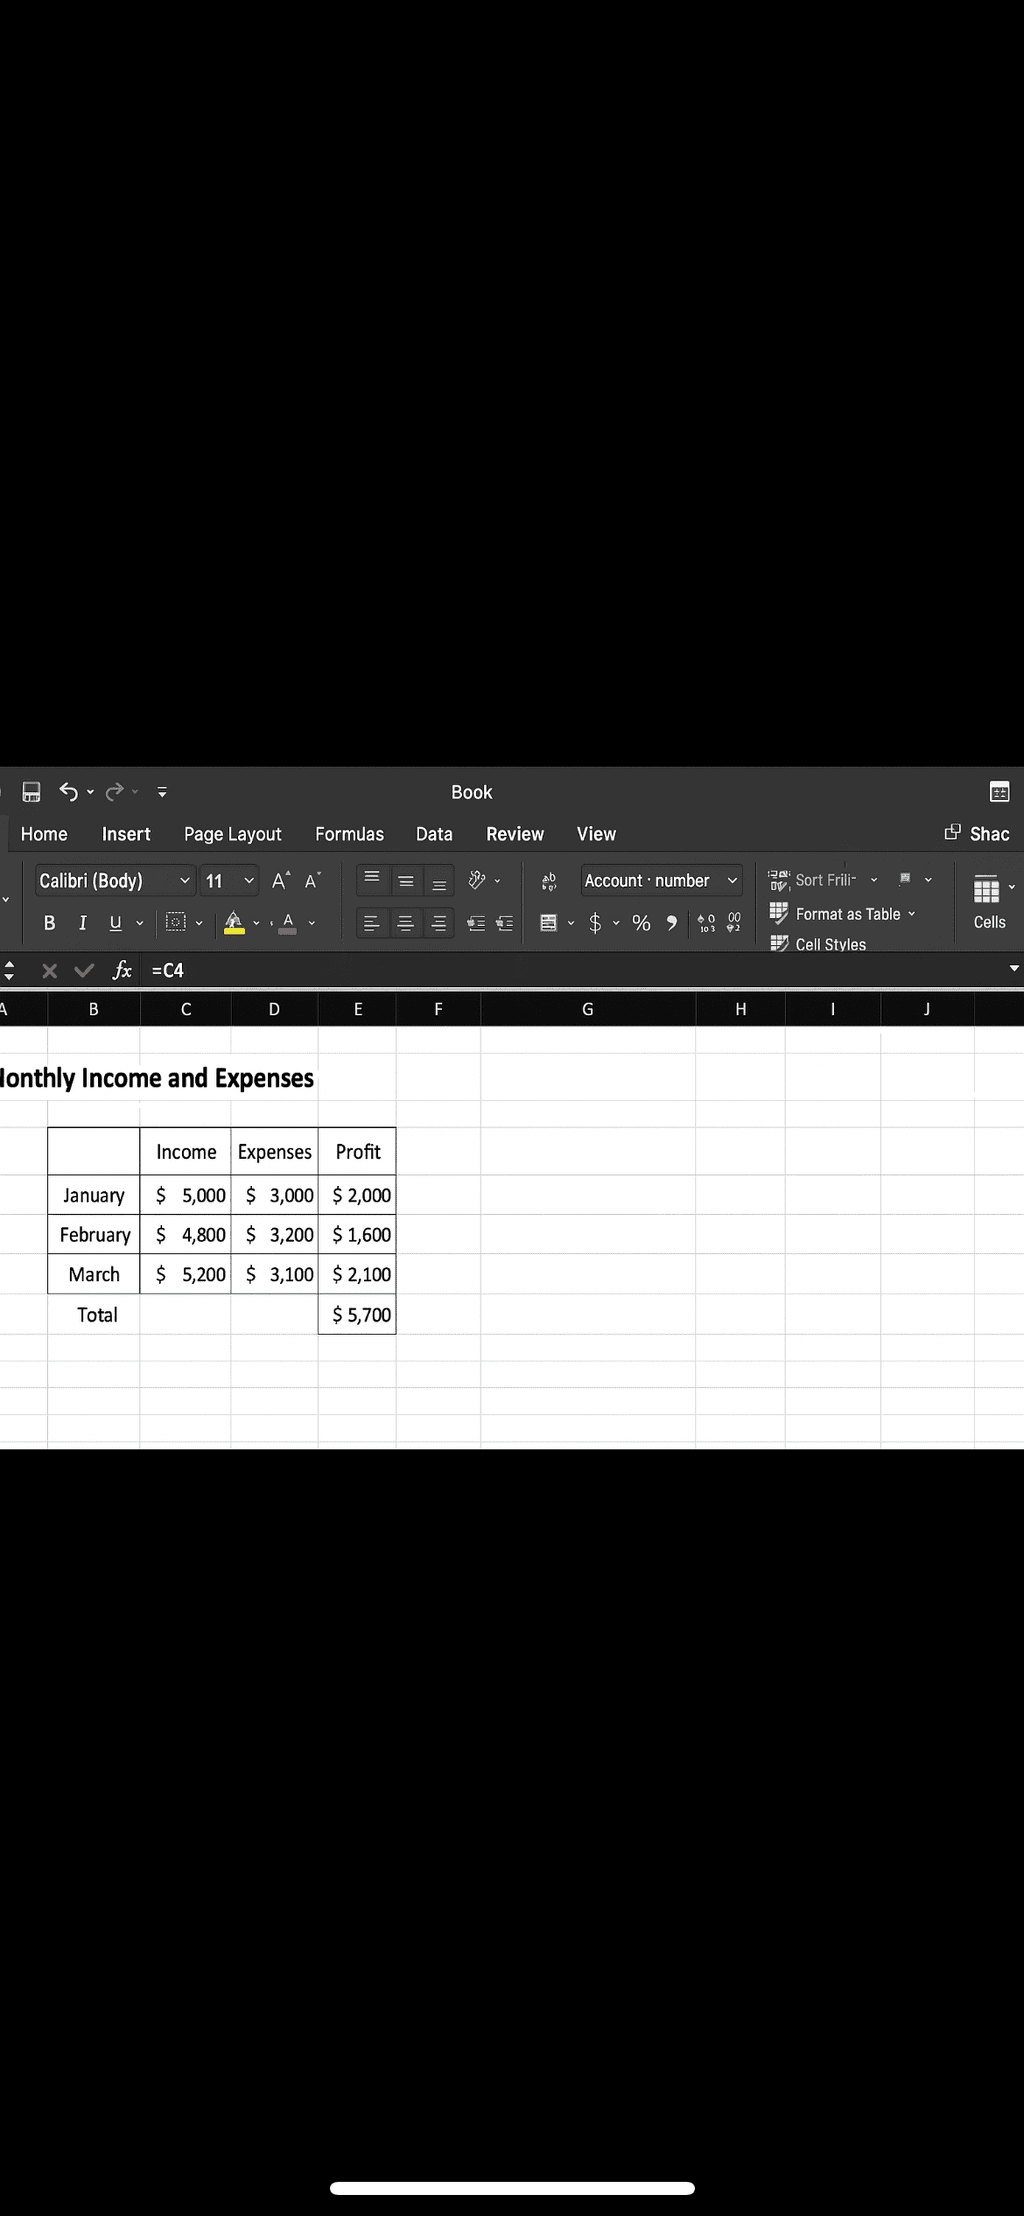Open the Calibri (Body) font dropdown
The height and width of the screenshot is (2216, 1024).
pos(114,880)
